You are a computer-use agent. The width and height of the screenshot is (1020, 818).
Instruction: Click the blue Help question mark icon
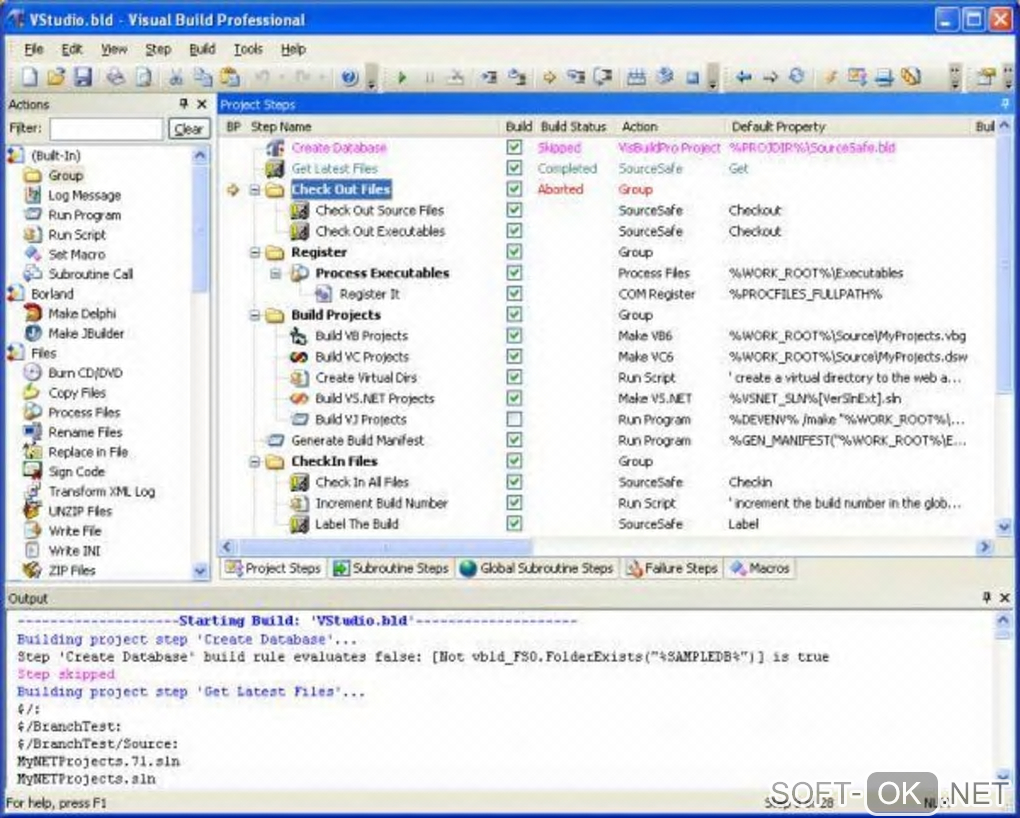pyautogui.click(x=349, y=78)
